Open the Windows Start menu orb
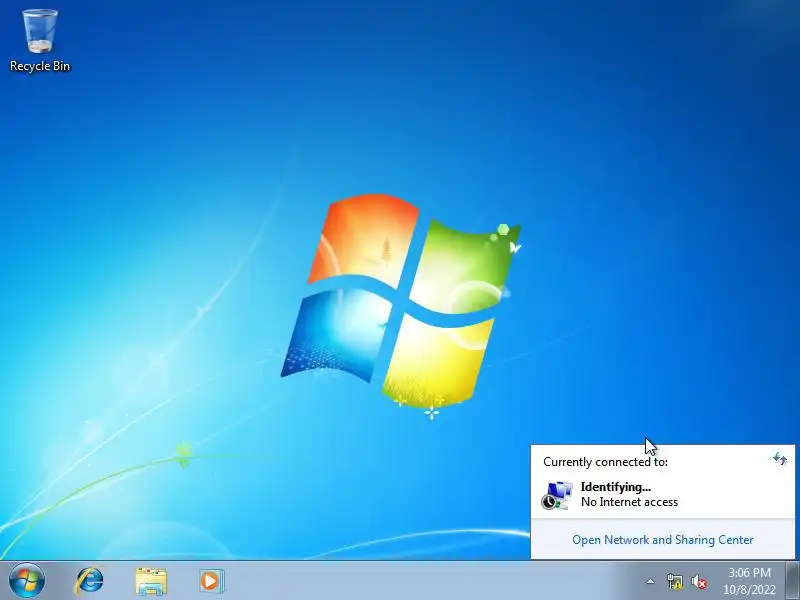Screen dimensions: 800x600 (x=27, y=581)
